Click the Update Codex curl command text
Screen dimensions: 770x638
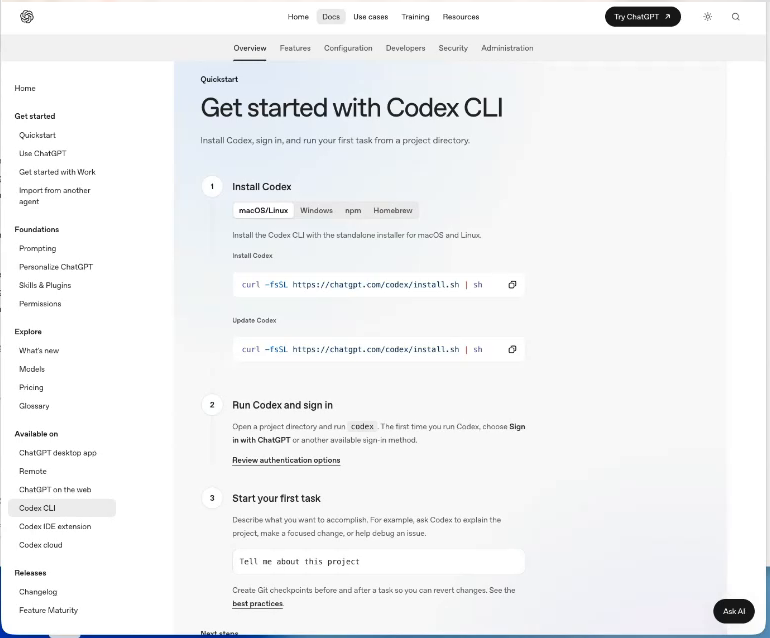(x=362, y=349)
